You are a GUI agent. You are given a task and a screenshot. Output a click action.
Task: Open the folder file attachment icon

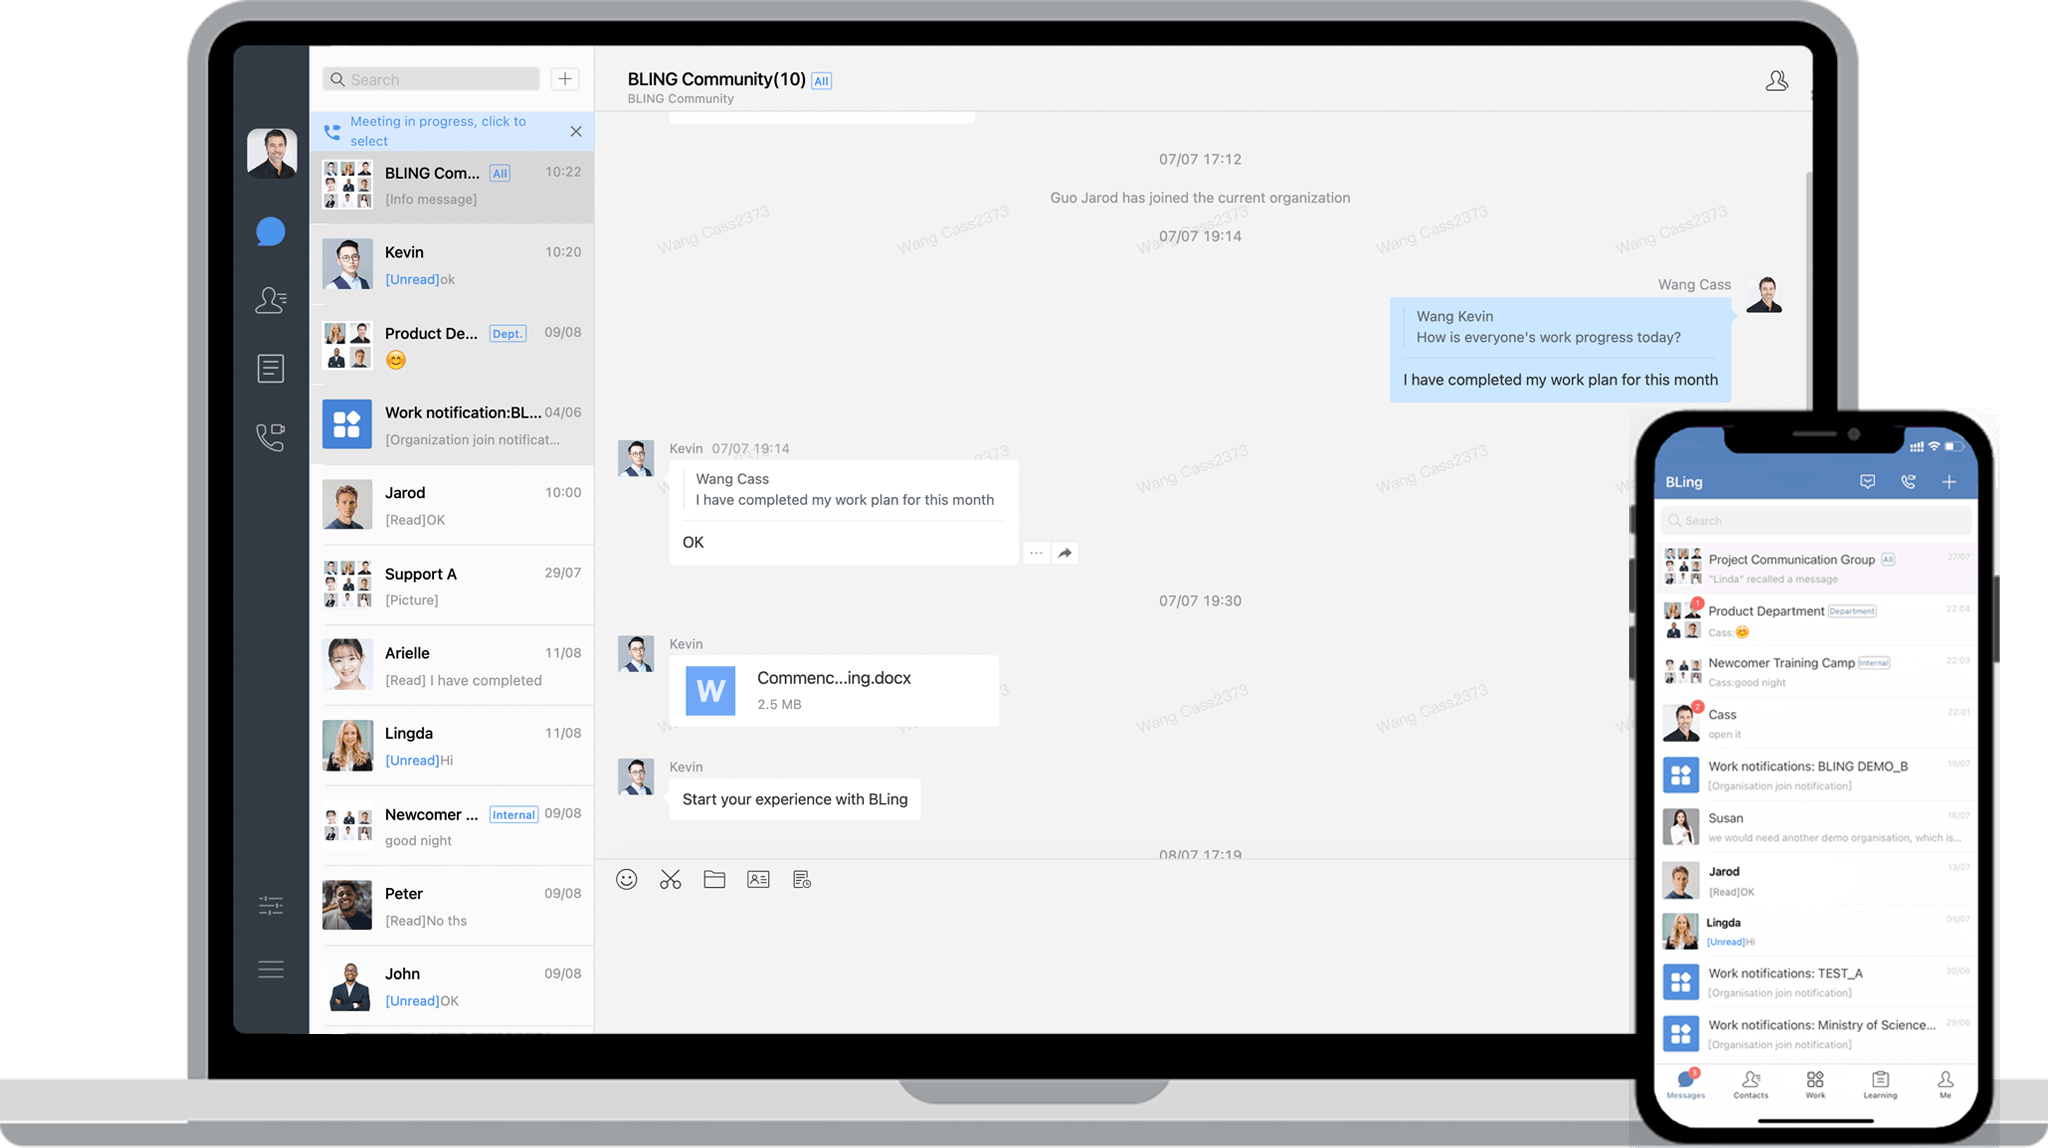714,879
